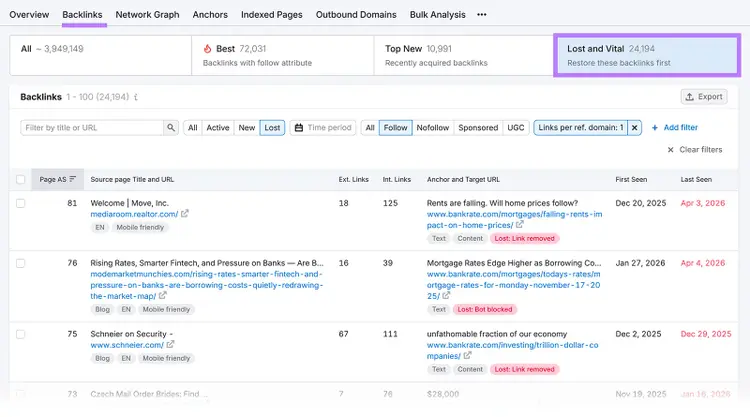Open the Anchors tab
Screen dimensions: 750x417
(210, 15)
